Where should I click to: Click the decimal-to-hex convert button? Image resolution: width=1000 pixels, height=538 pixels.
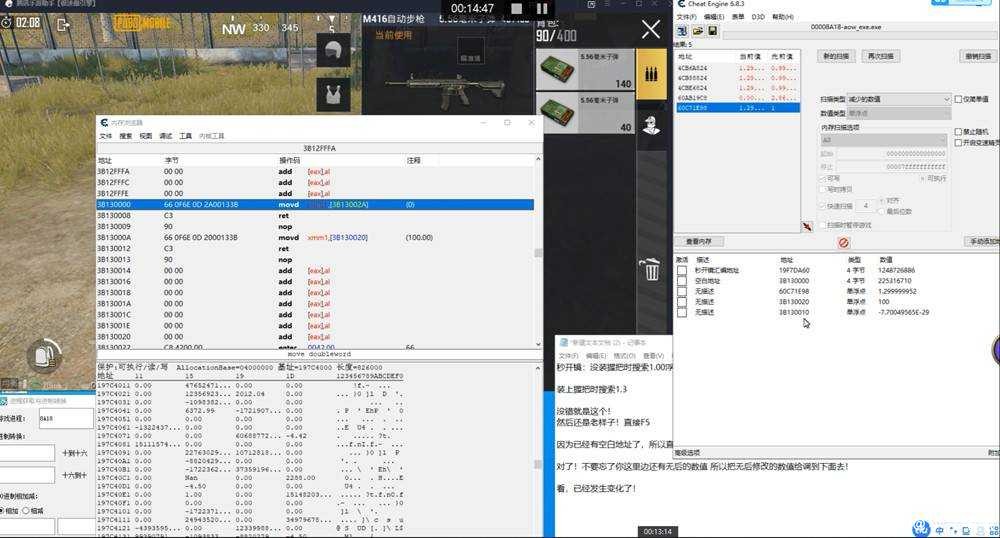pos(75,453)
